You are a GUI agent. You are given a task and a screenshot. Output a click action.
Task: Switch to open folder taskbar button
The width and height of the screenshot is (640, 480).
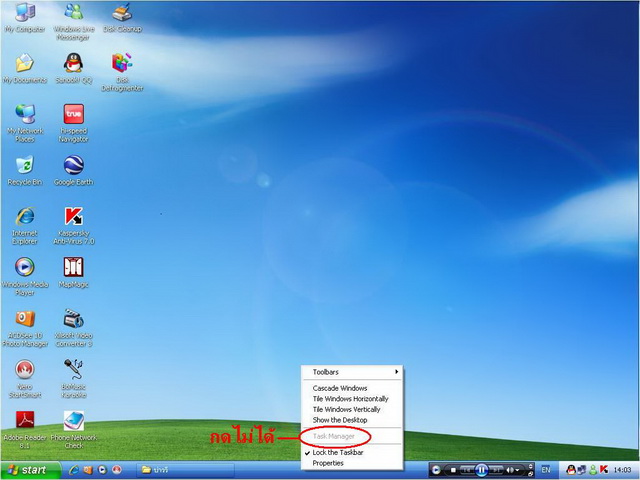186,470
